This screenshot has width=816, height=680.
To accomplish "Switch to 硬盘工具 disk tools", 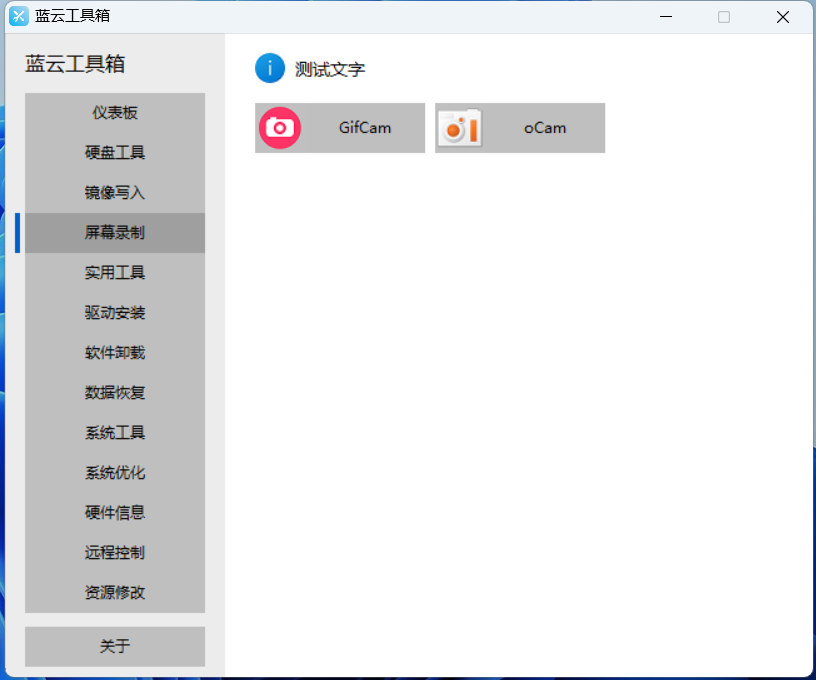I will [x=115, y=153].
